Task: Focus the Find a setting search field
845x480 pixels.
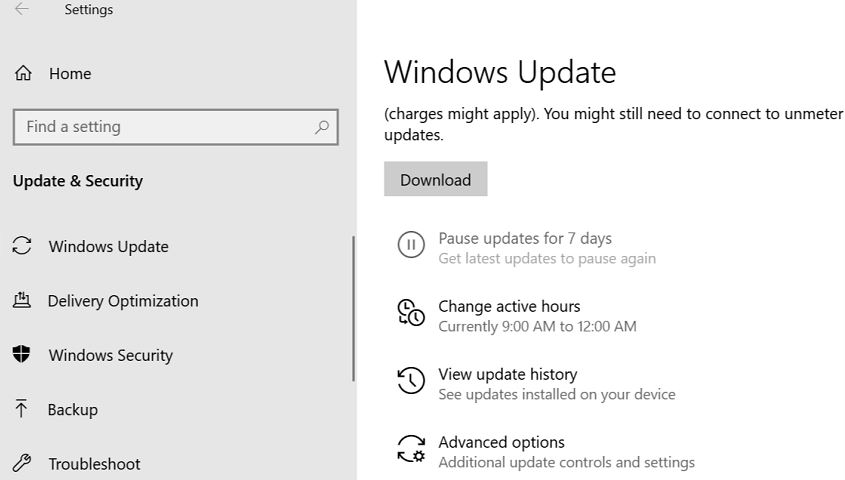Action: click(x=160, y=127)
